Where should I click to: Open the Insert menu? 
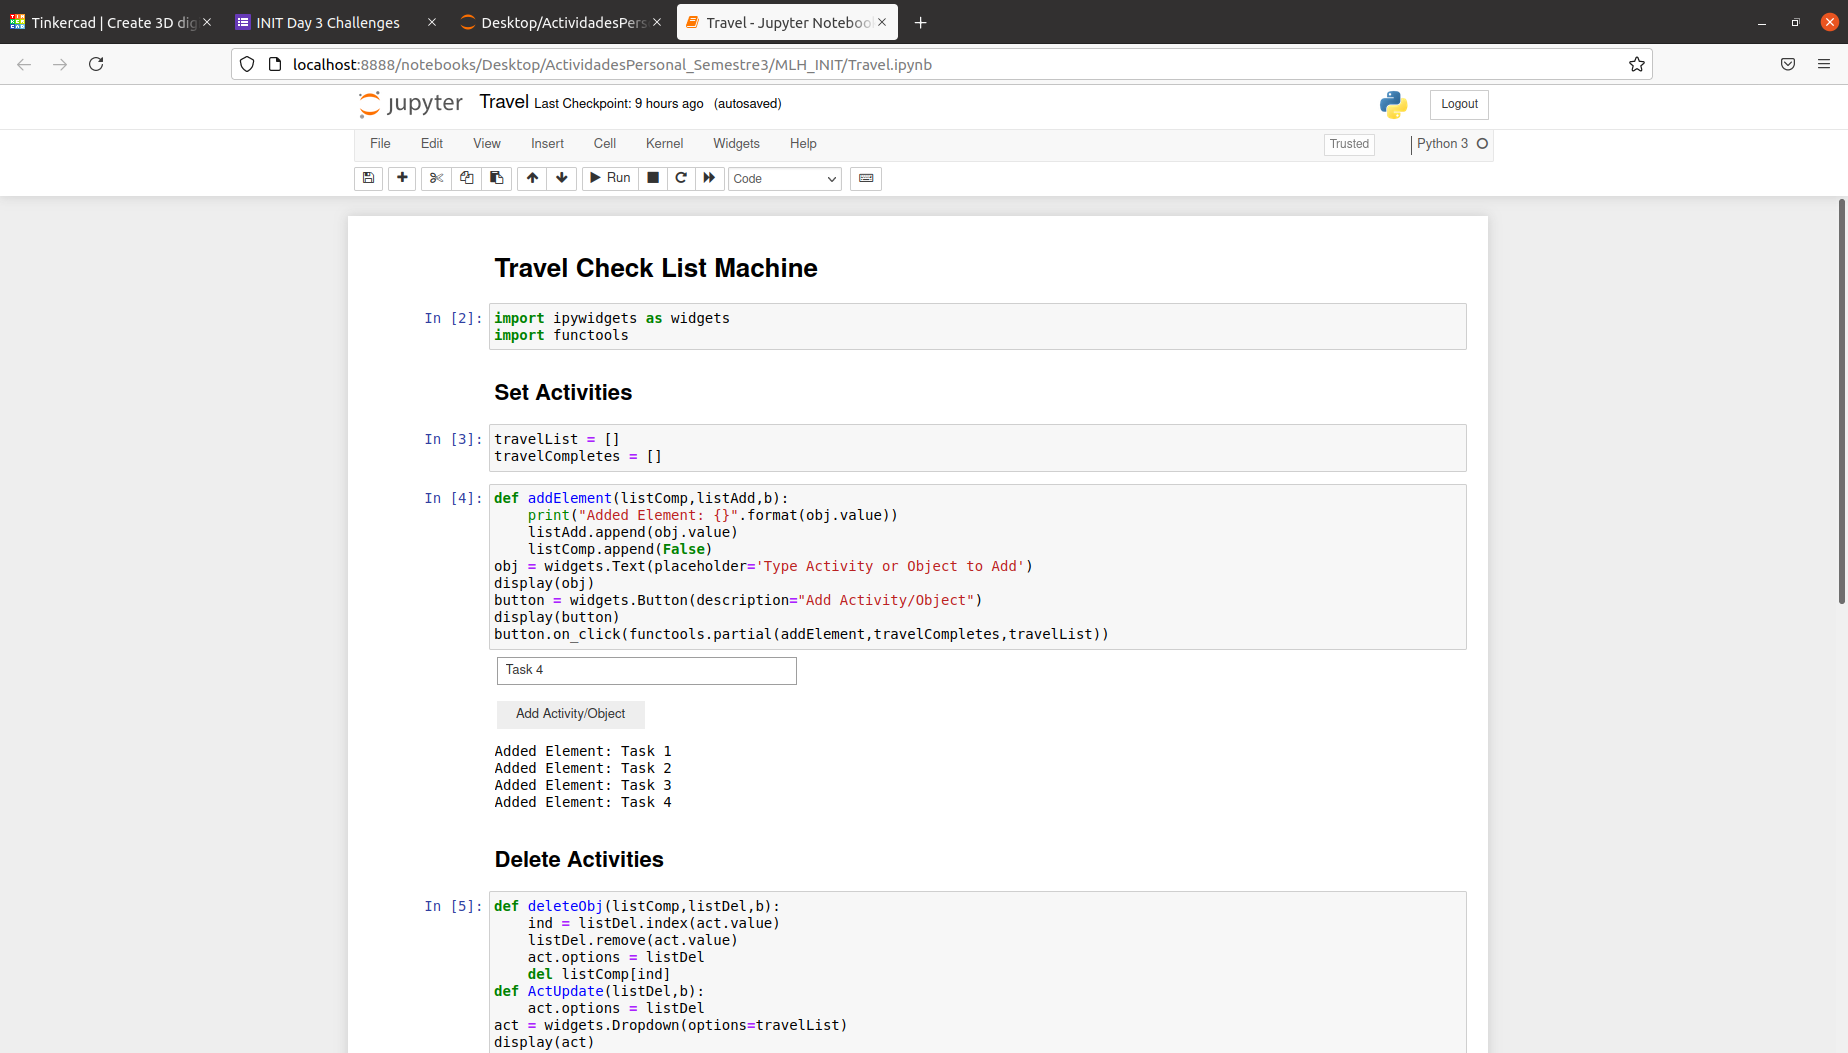[x=547, y=144]
